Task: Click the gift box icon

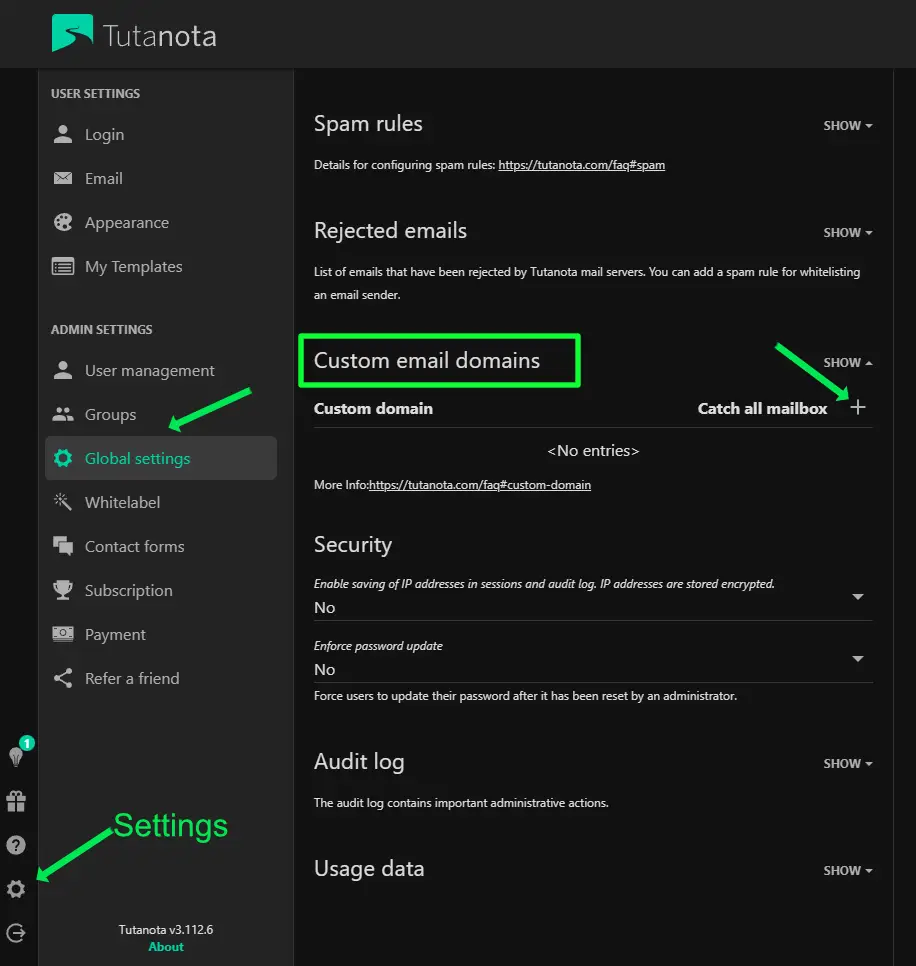Action: click(16, 802)
